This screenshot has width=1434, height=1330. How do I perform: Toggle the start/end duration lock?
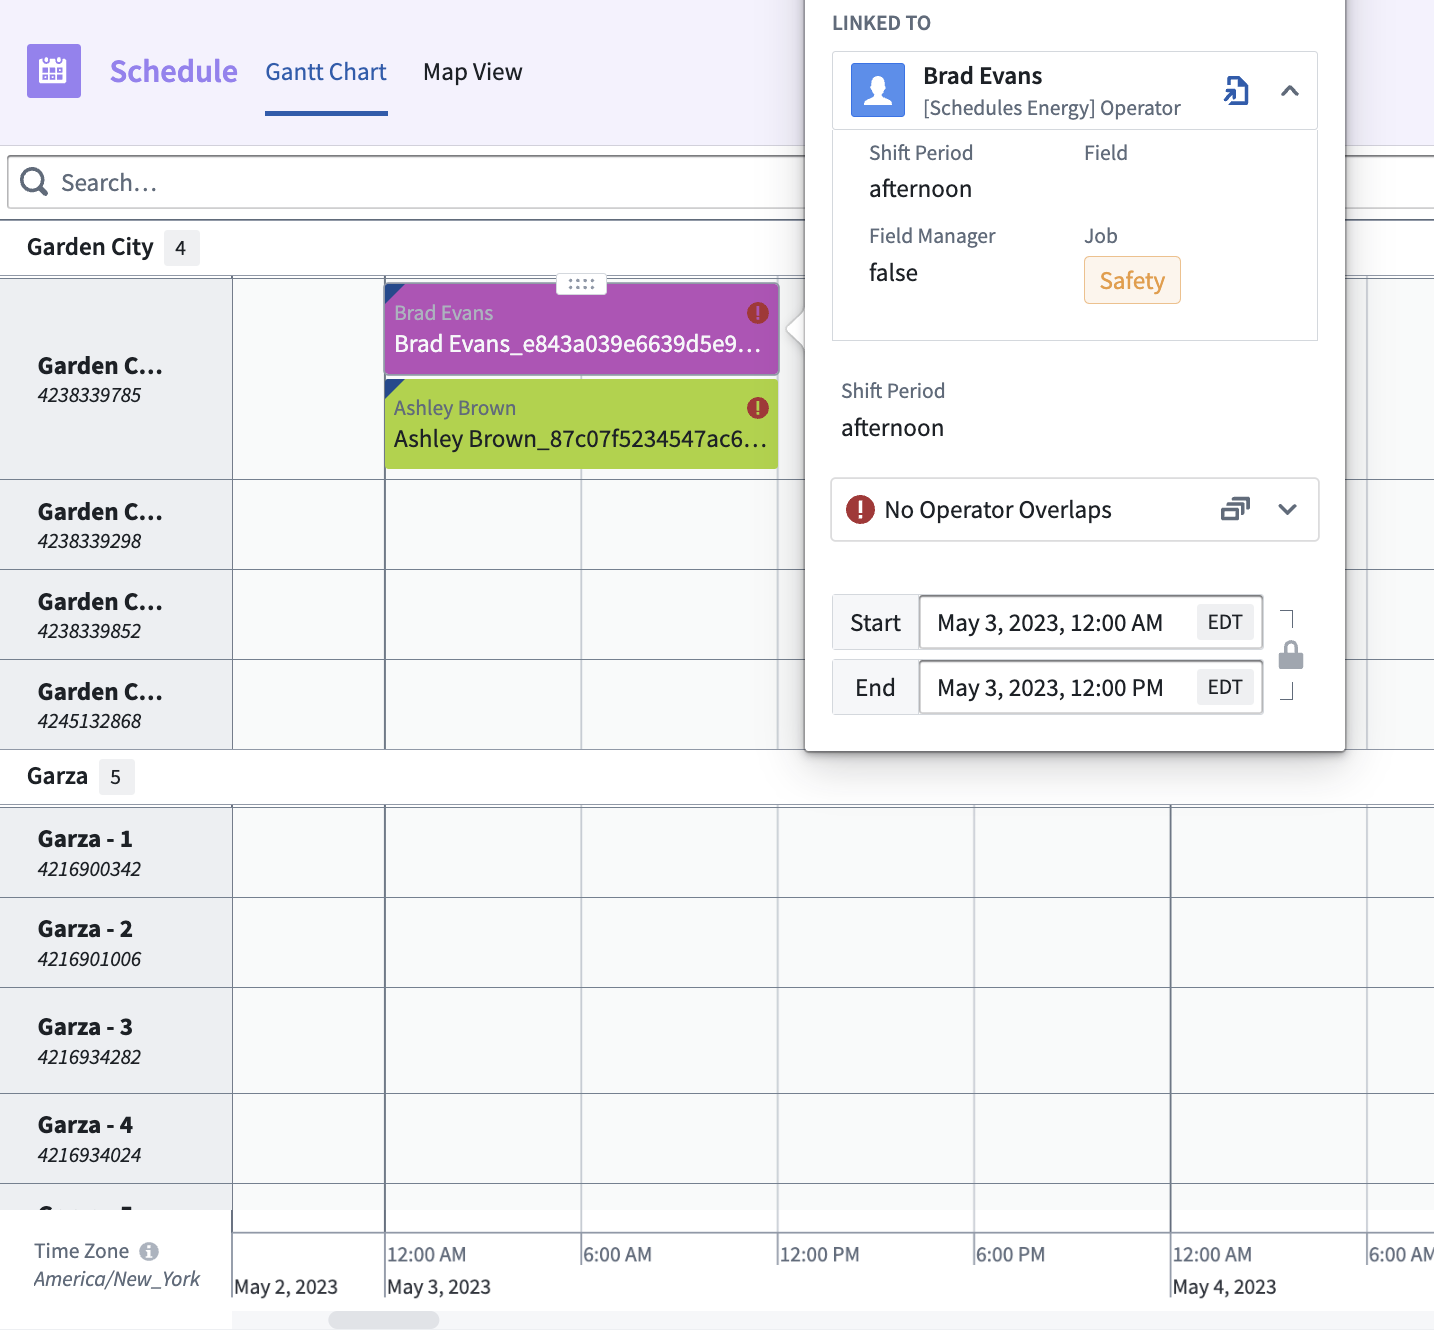point(1291,655)
